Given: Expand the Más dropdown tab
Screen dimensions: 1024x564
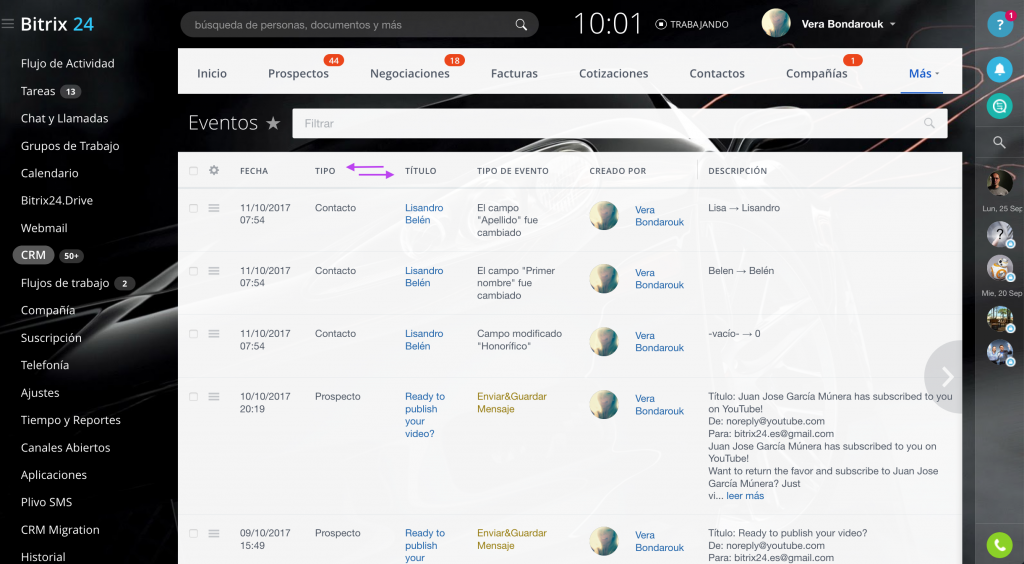Looking at the screenshot, I should click(923, 74).
